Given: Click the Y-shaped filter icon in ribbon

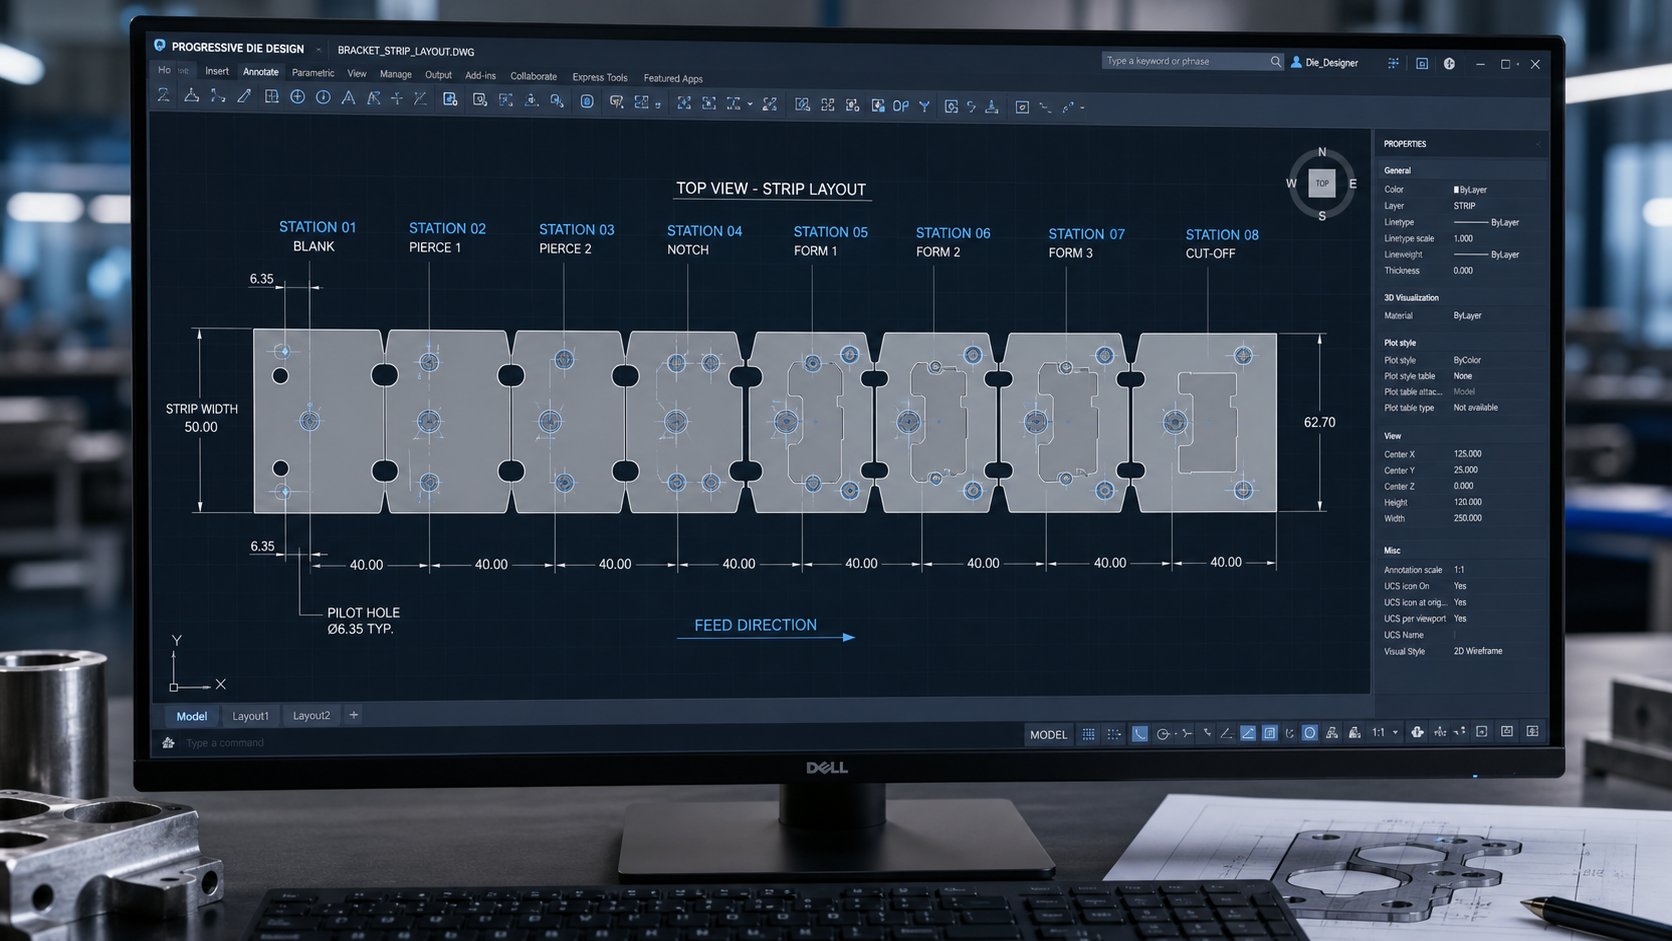Looking at the screenshot, I should pyautogui.click(x=924, y=105).
